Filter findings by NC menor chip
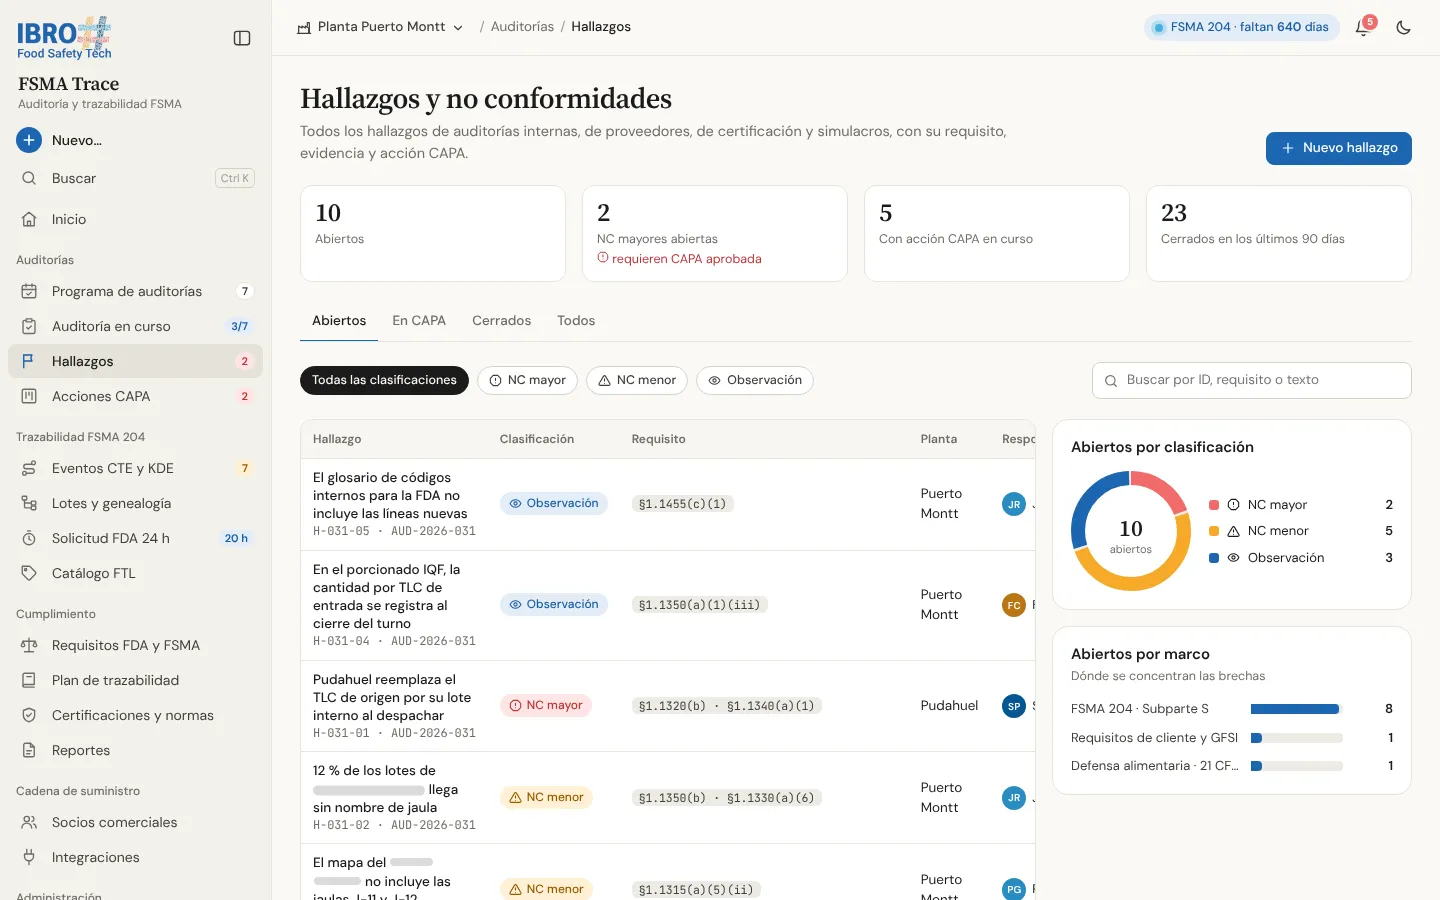 coord(636,380)
